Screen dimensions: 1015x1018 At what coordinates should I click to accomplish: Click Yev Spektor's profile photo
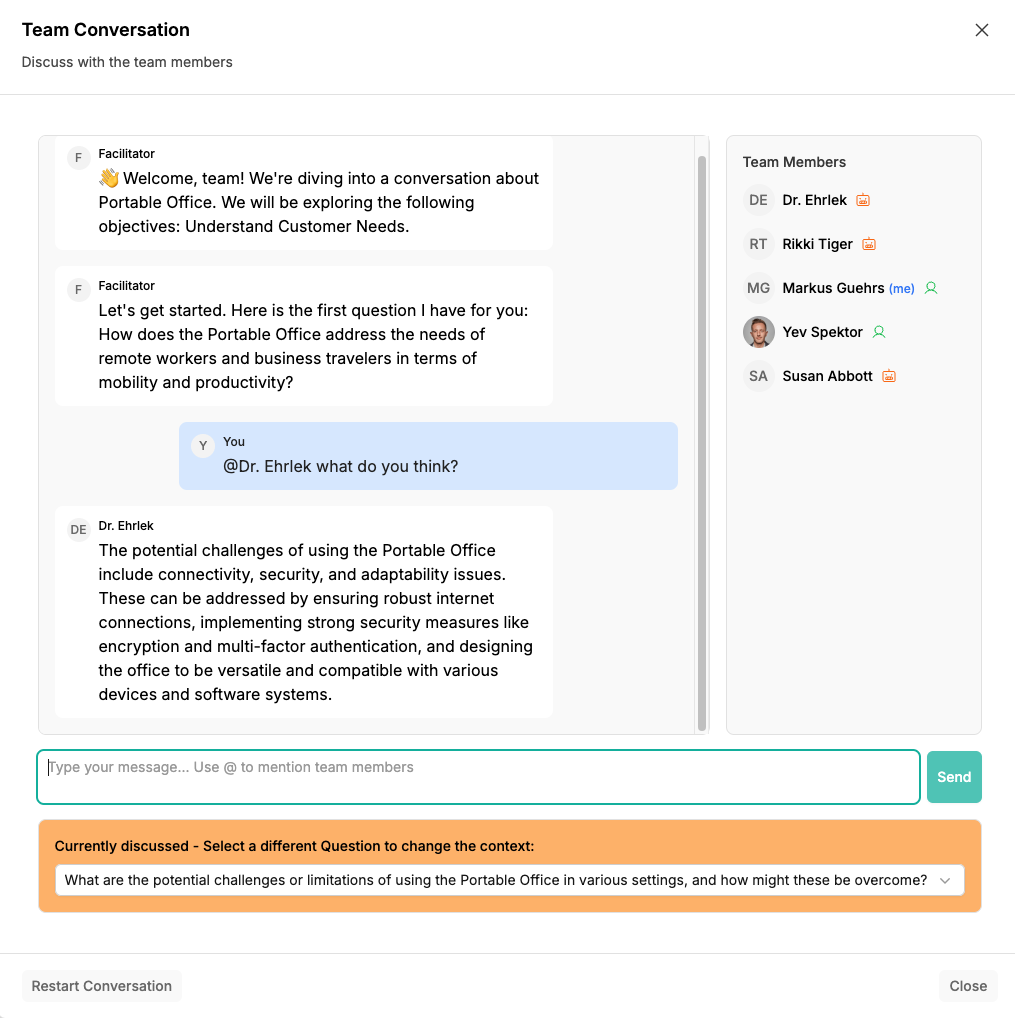(x=759, y=332)
